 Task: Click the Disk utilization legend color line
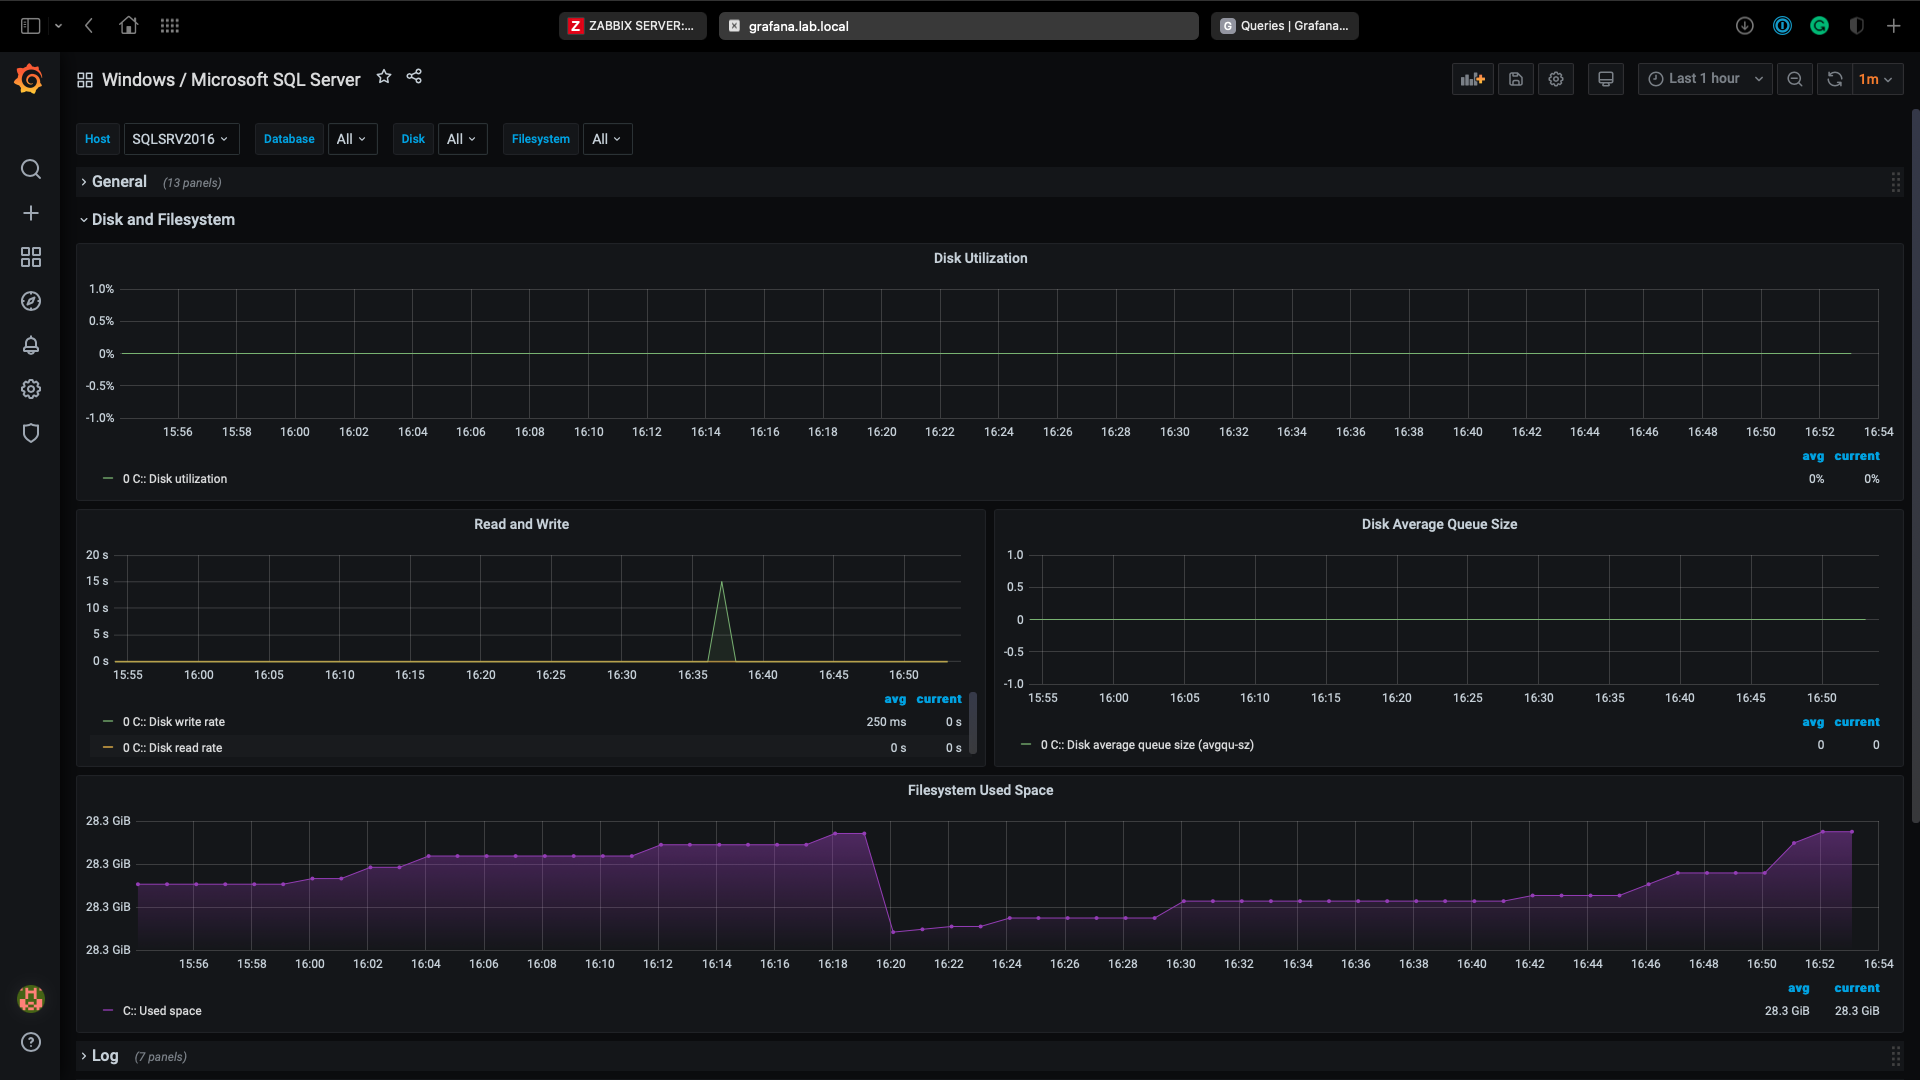point(108,479)
